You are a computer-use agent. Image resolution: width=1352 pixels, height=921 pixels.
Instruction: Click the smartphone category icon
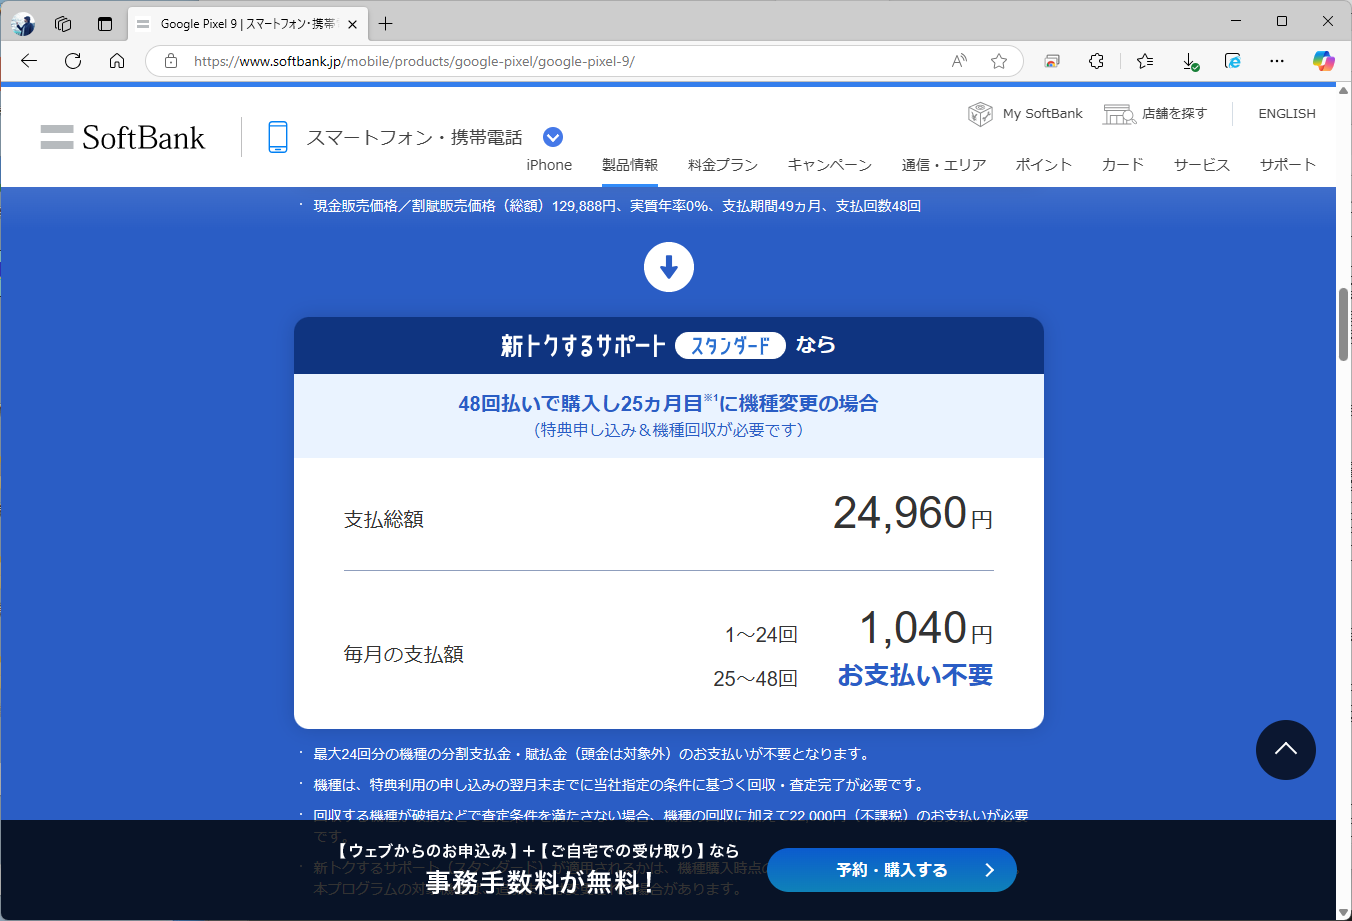pos(278,137)
